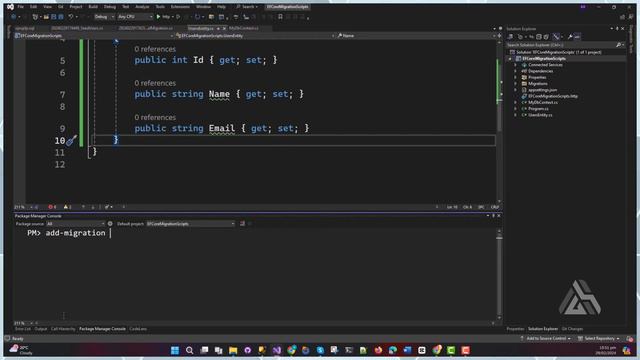640x360 pixels.
Task: Select MyDbContext.cs in Solution Explorer
Action: 543,102
